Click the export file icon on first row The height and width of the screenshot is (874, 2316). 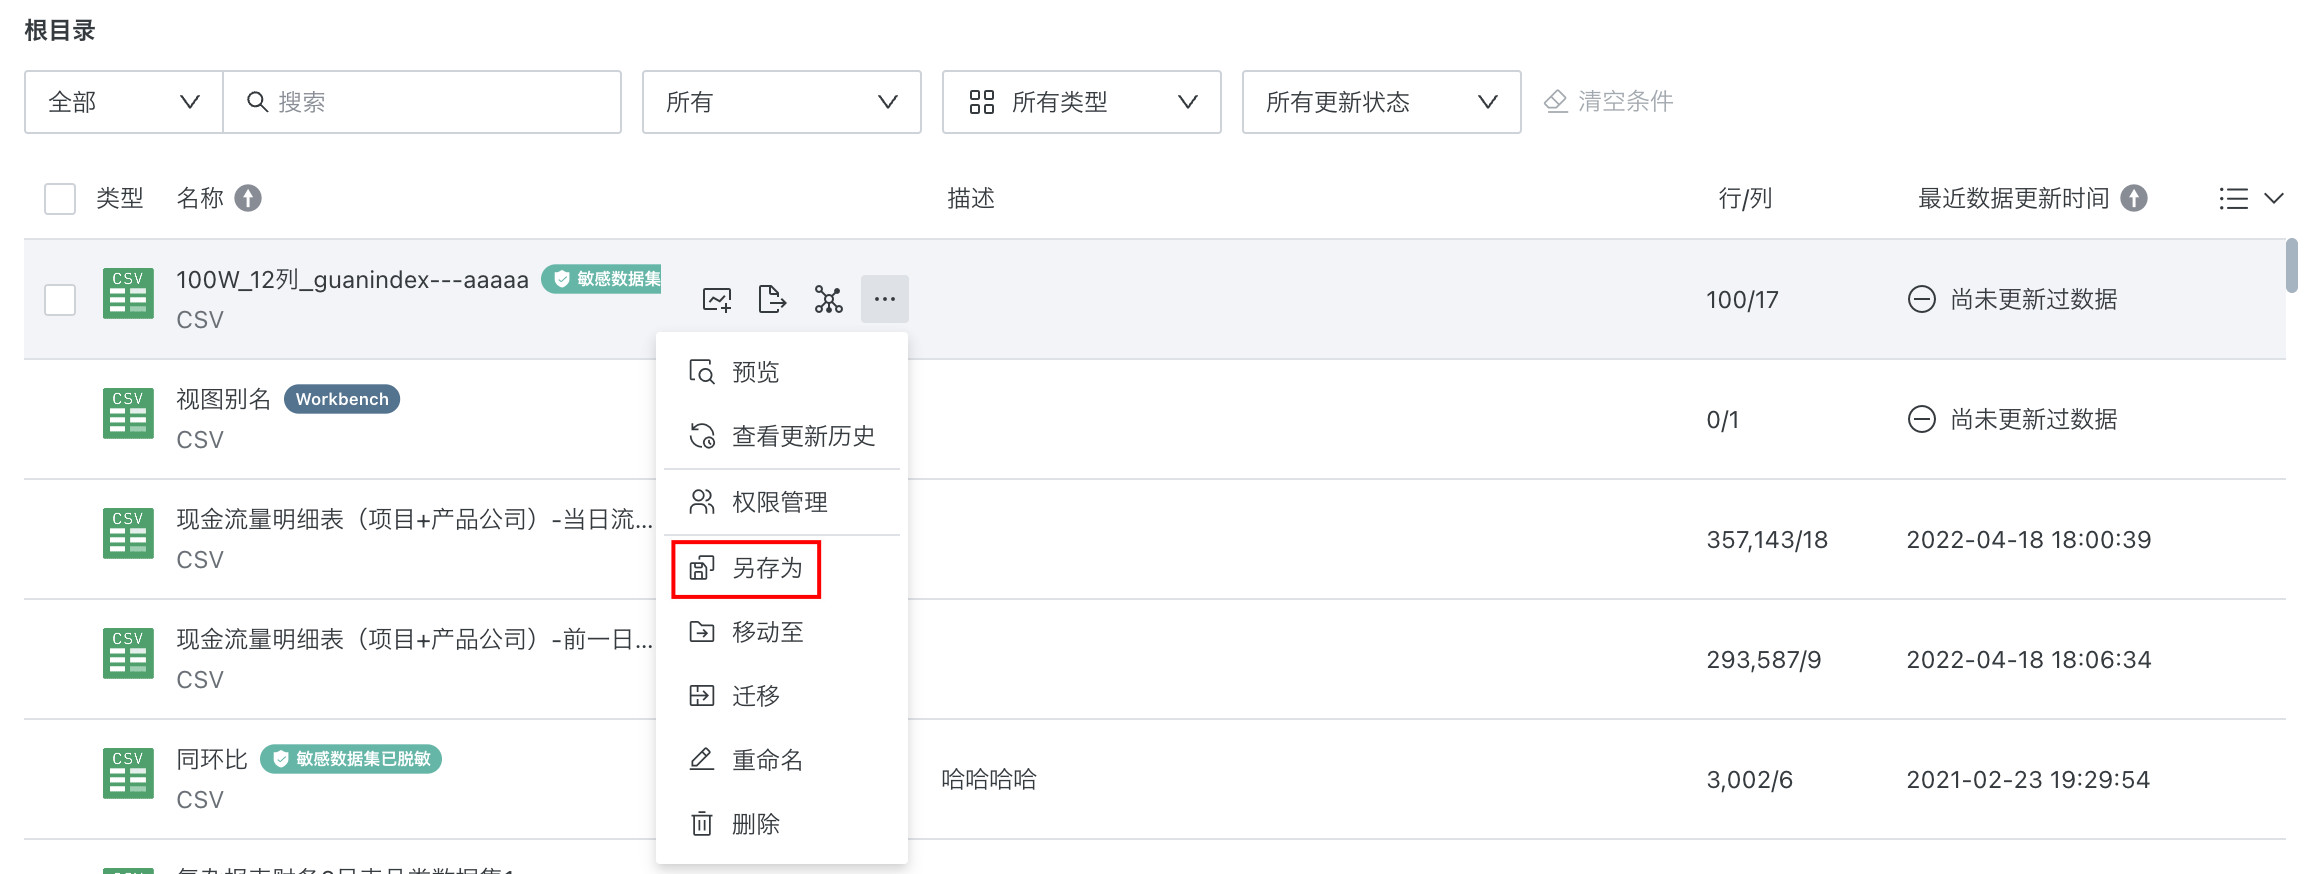coord(772,299)
